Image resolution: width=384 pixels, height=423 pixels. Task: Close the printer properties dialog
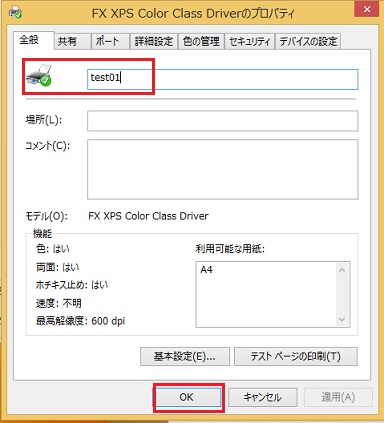coord(367,10)
